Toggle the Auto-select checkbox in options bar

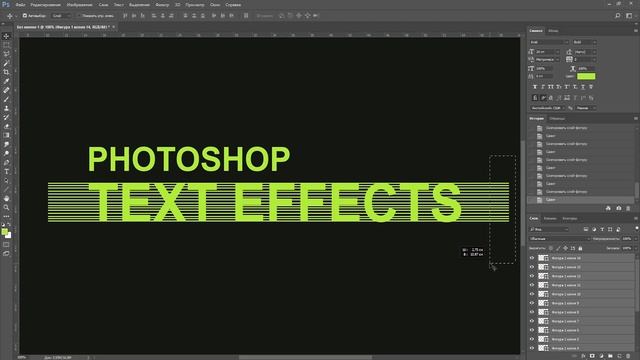tap(24, 16)
